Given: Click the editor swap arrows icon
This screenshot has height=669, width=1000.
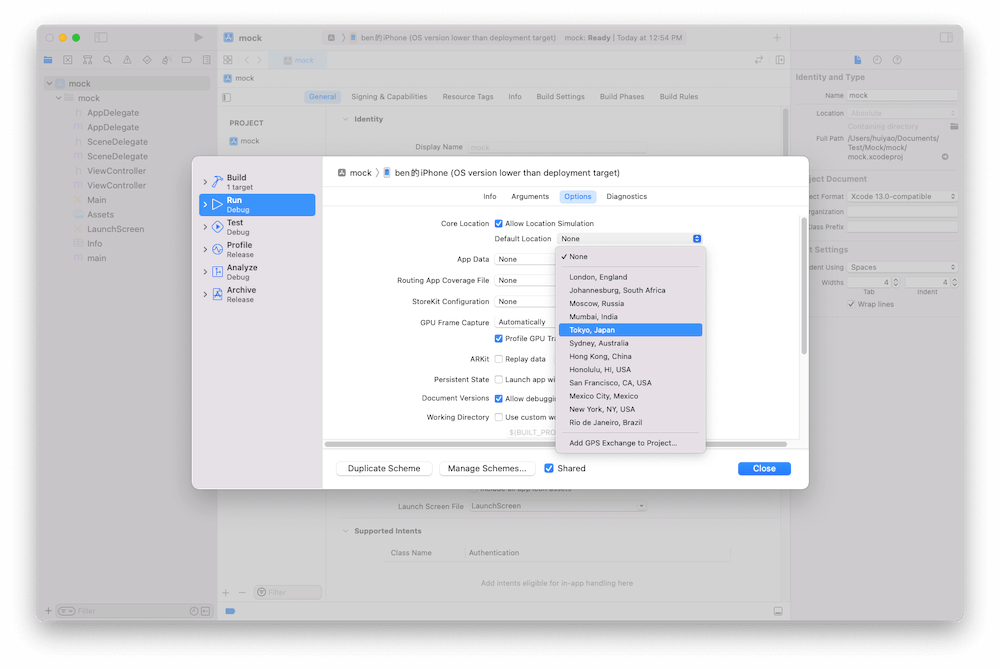Looking at the screenshot, I should click(x=759, y=60).
